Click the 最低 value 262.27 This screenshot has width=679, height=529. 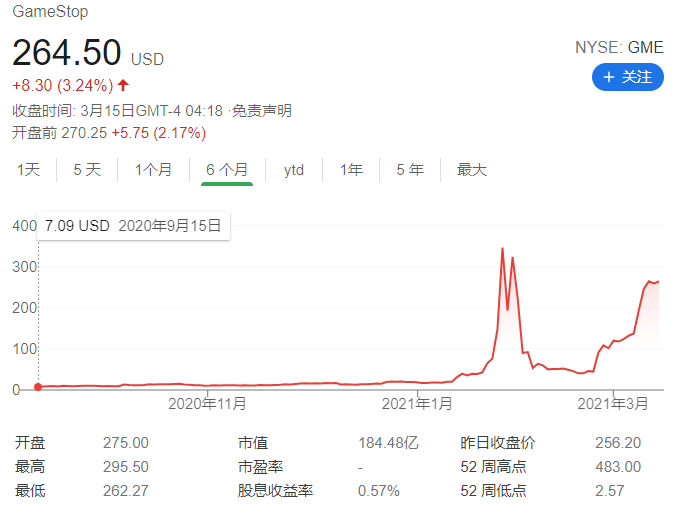point(126,491)
